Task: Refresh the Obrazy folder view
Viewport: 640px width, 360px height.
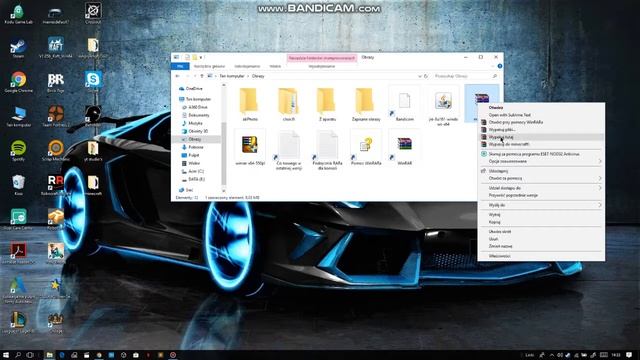Action: 426,76
